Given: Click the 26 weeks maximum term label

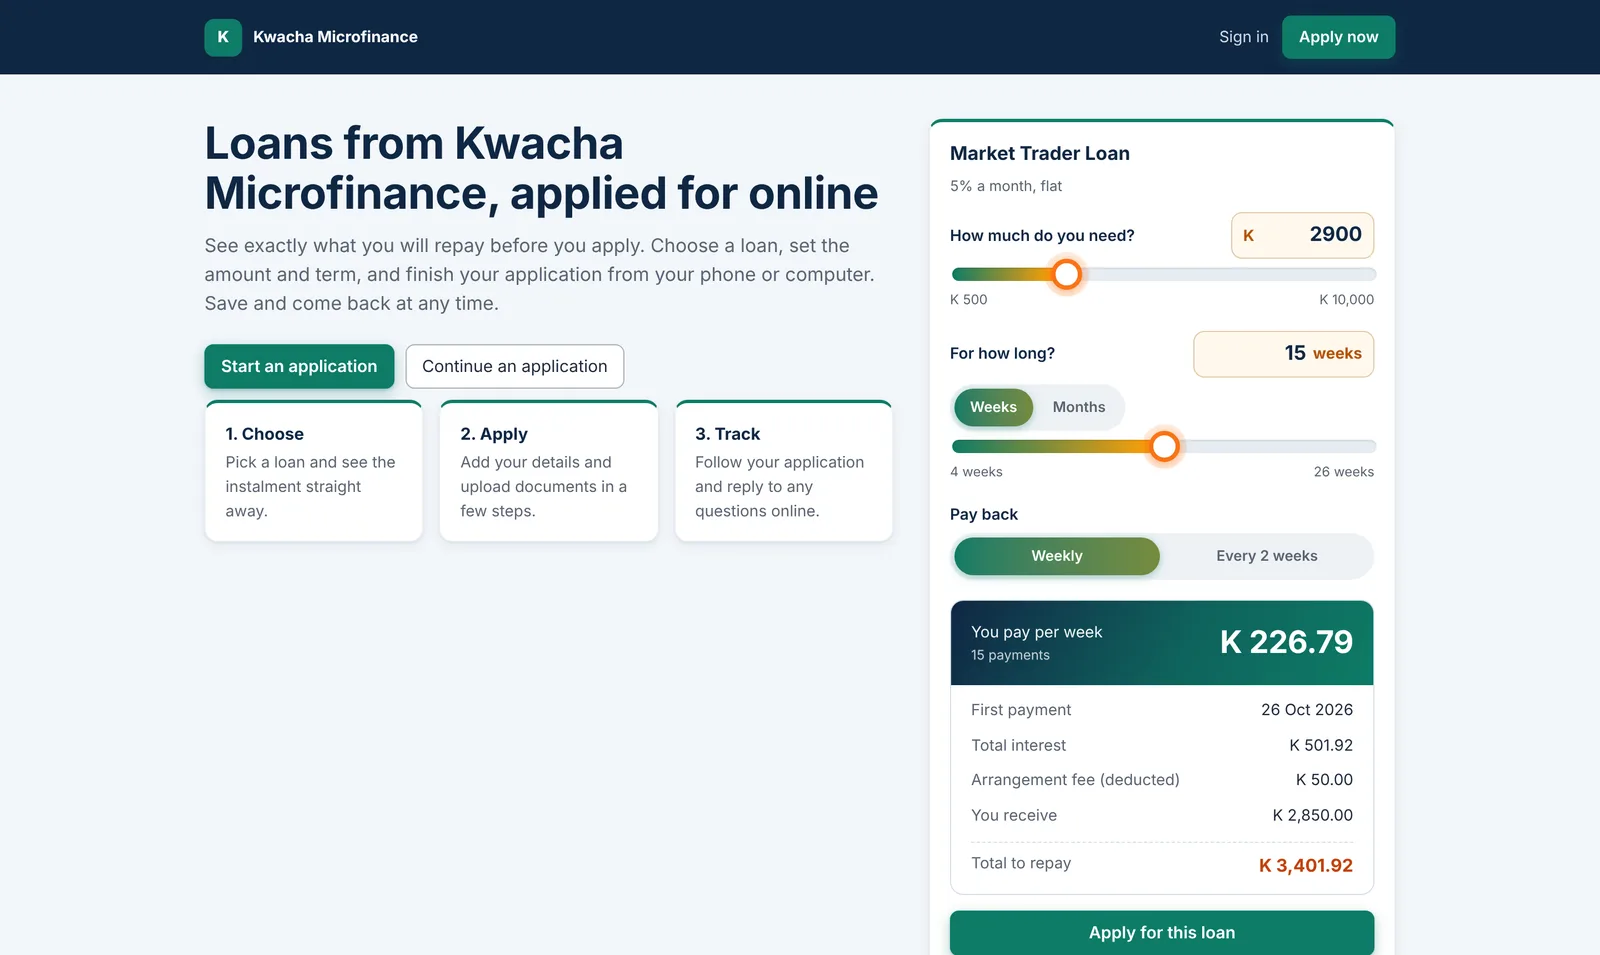Looking at the screenshot, I should click(1344, 472).
